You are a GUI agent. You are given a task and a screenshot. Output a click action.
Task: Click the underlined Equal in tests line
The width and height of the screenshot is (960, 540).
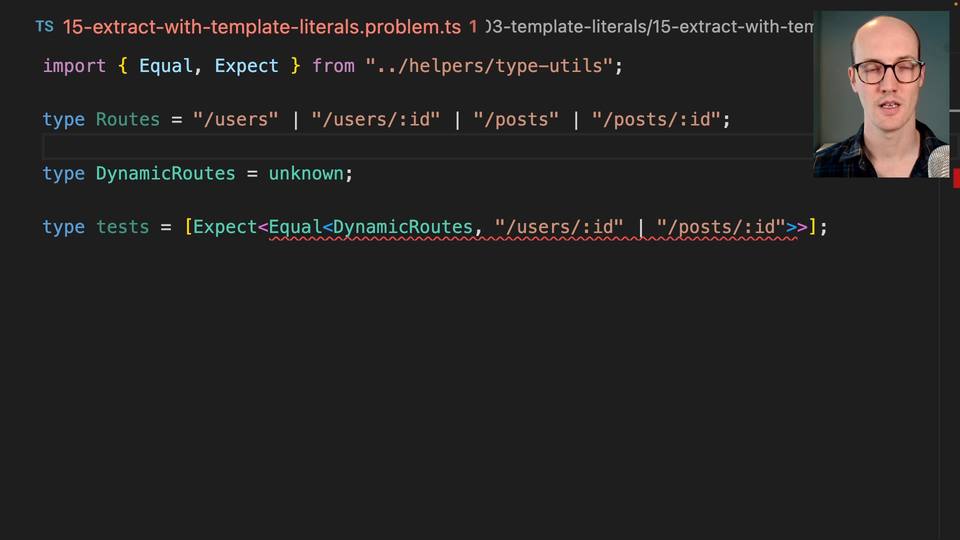coord(295,228)
